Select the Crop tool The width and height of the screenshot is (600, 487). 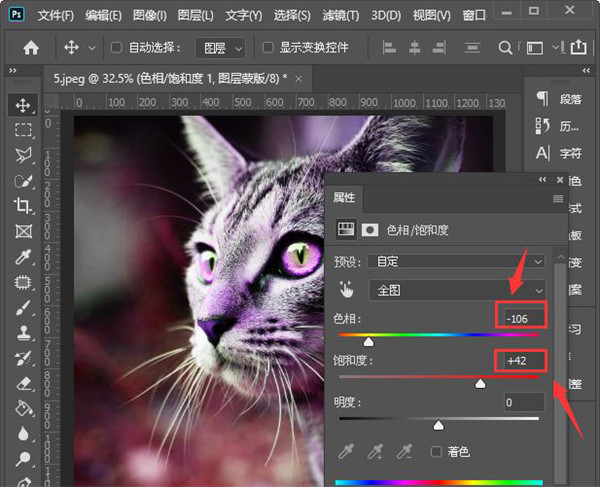tap(23, 206)
